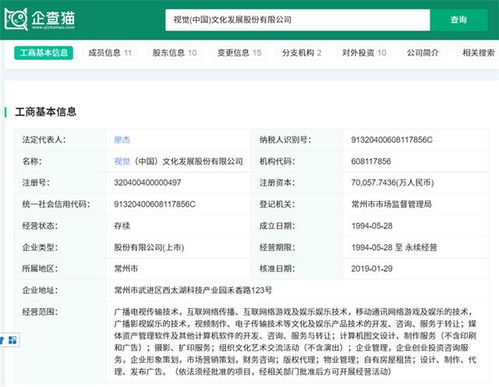Click the QR code icon at left edge
The image size is (499, 387).
pos(12,340)
